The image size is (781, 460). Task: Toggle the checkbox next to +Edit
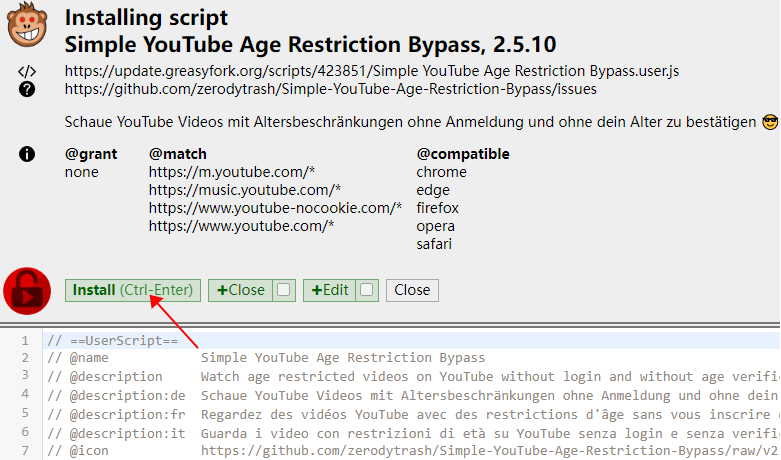tap(367, 290)
